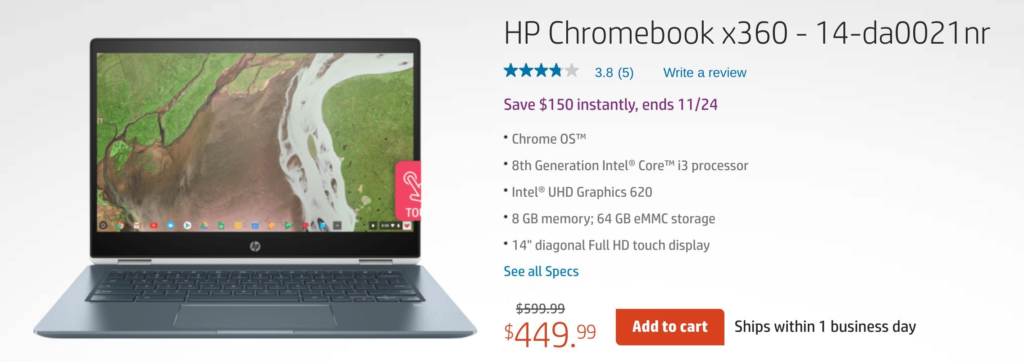Add the Chromebook to the cart
The width and height of the screenshot is (1024, 362).
(x=670, y=327)
